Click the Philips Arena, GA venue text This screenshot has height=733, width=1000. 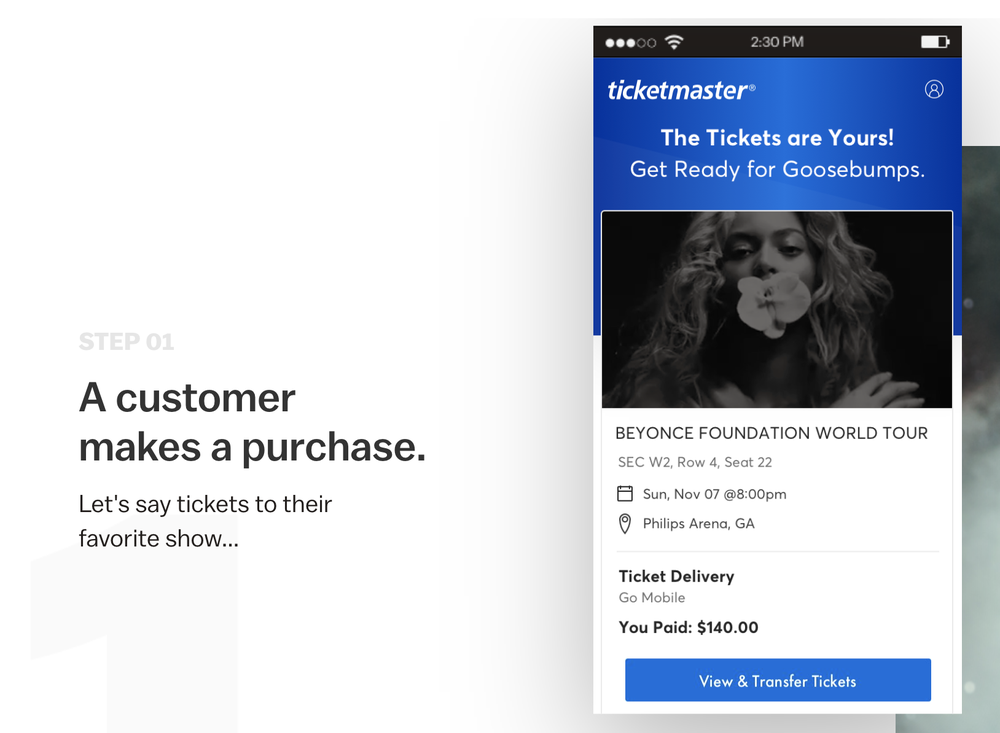(x=698, y=524)
